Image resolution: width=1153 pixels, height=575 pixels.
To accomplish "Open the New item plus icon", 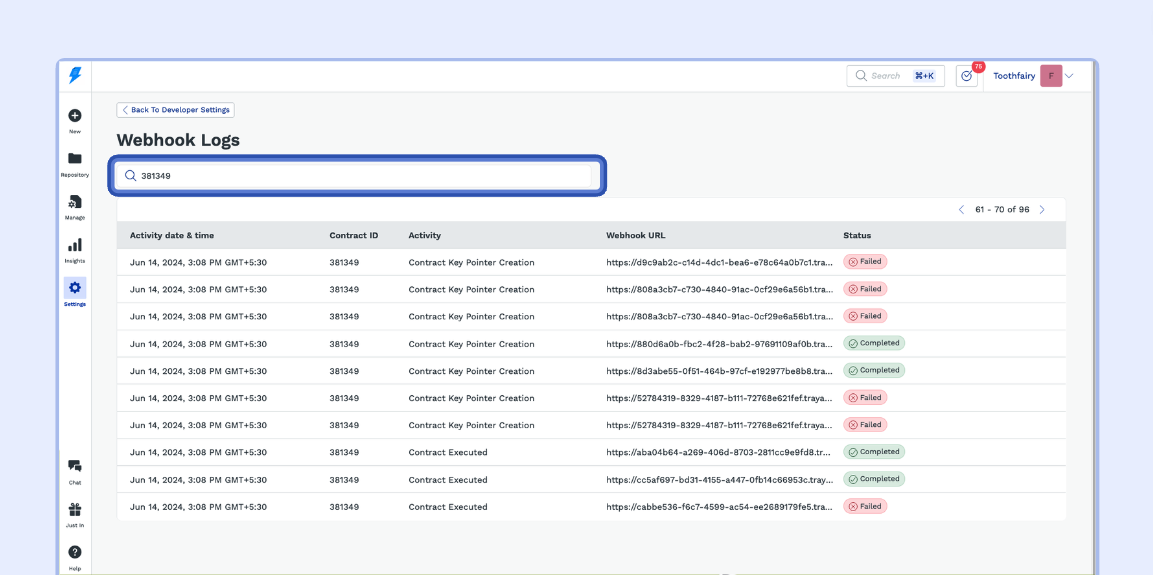I will (x=75, y=116).
